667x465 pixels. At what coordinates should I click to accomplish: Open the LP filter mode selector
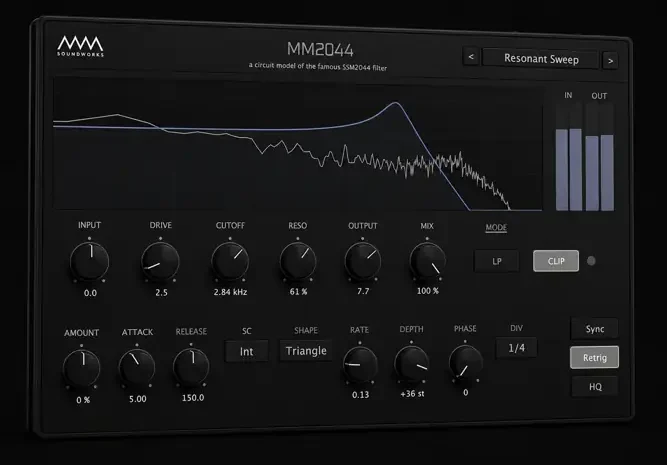(x=496, y=261)
